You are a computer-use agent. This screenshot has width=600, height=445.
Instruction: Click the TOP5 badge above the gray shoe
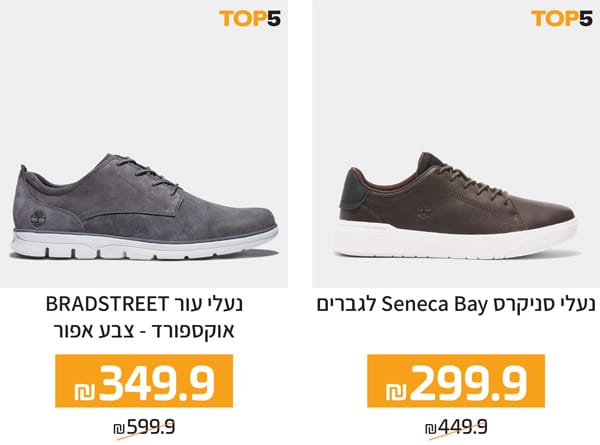point(254,18)
